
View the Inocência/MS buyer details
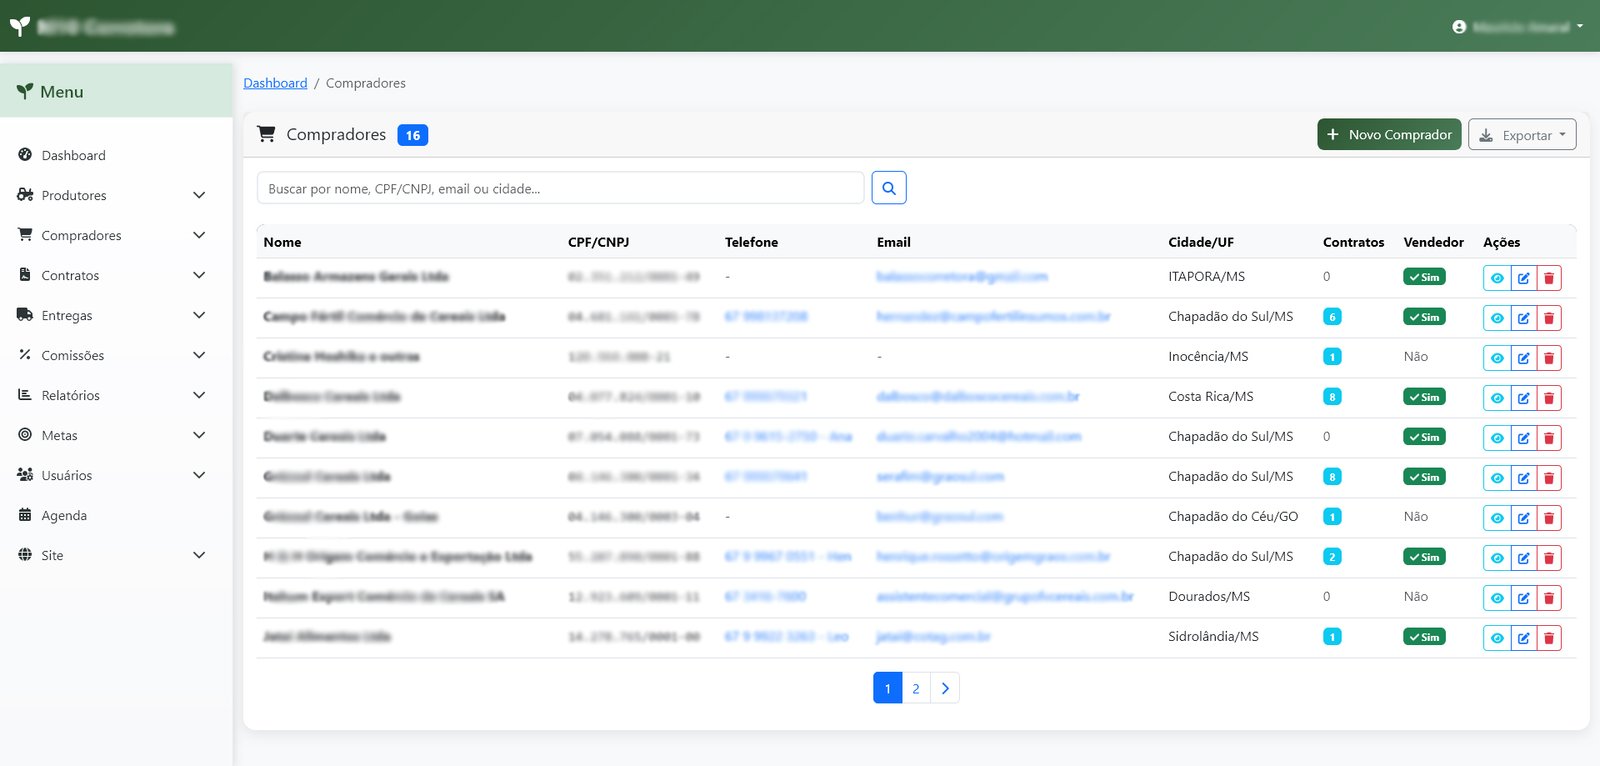(x=1497, y=358)
